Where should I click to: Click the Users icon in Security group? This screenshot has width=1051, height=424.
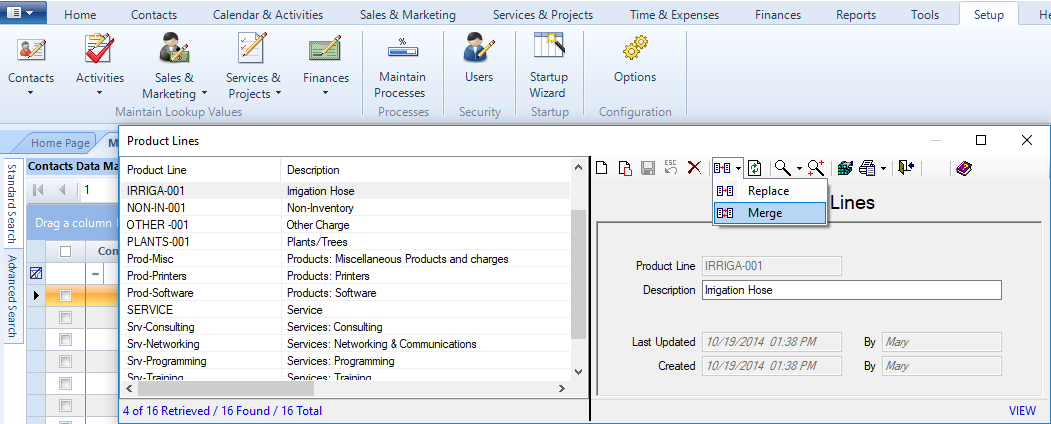coord(479,60)
